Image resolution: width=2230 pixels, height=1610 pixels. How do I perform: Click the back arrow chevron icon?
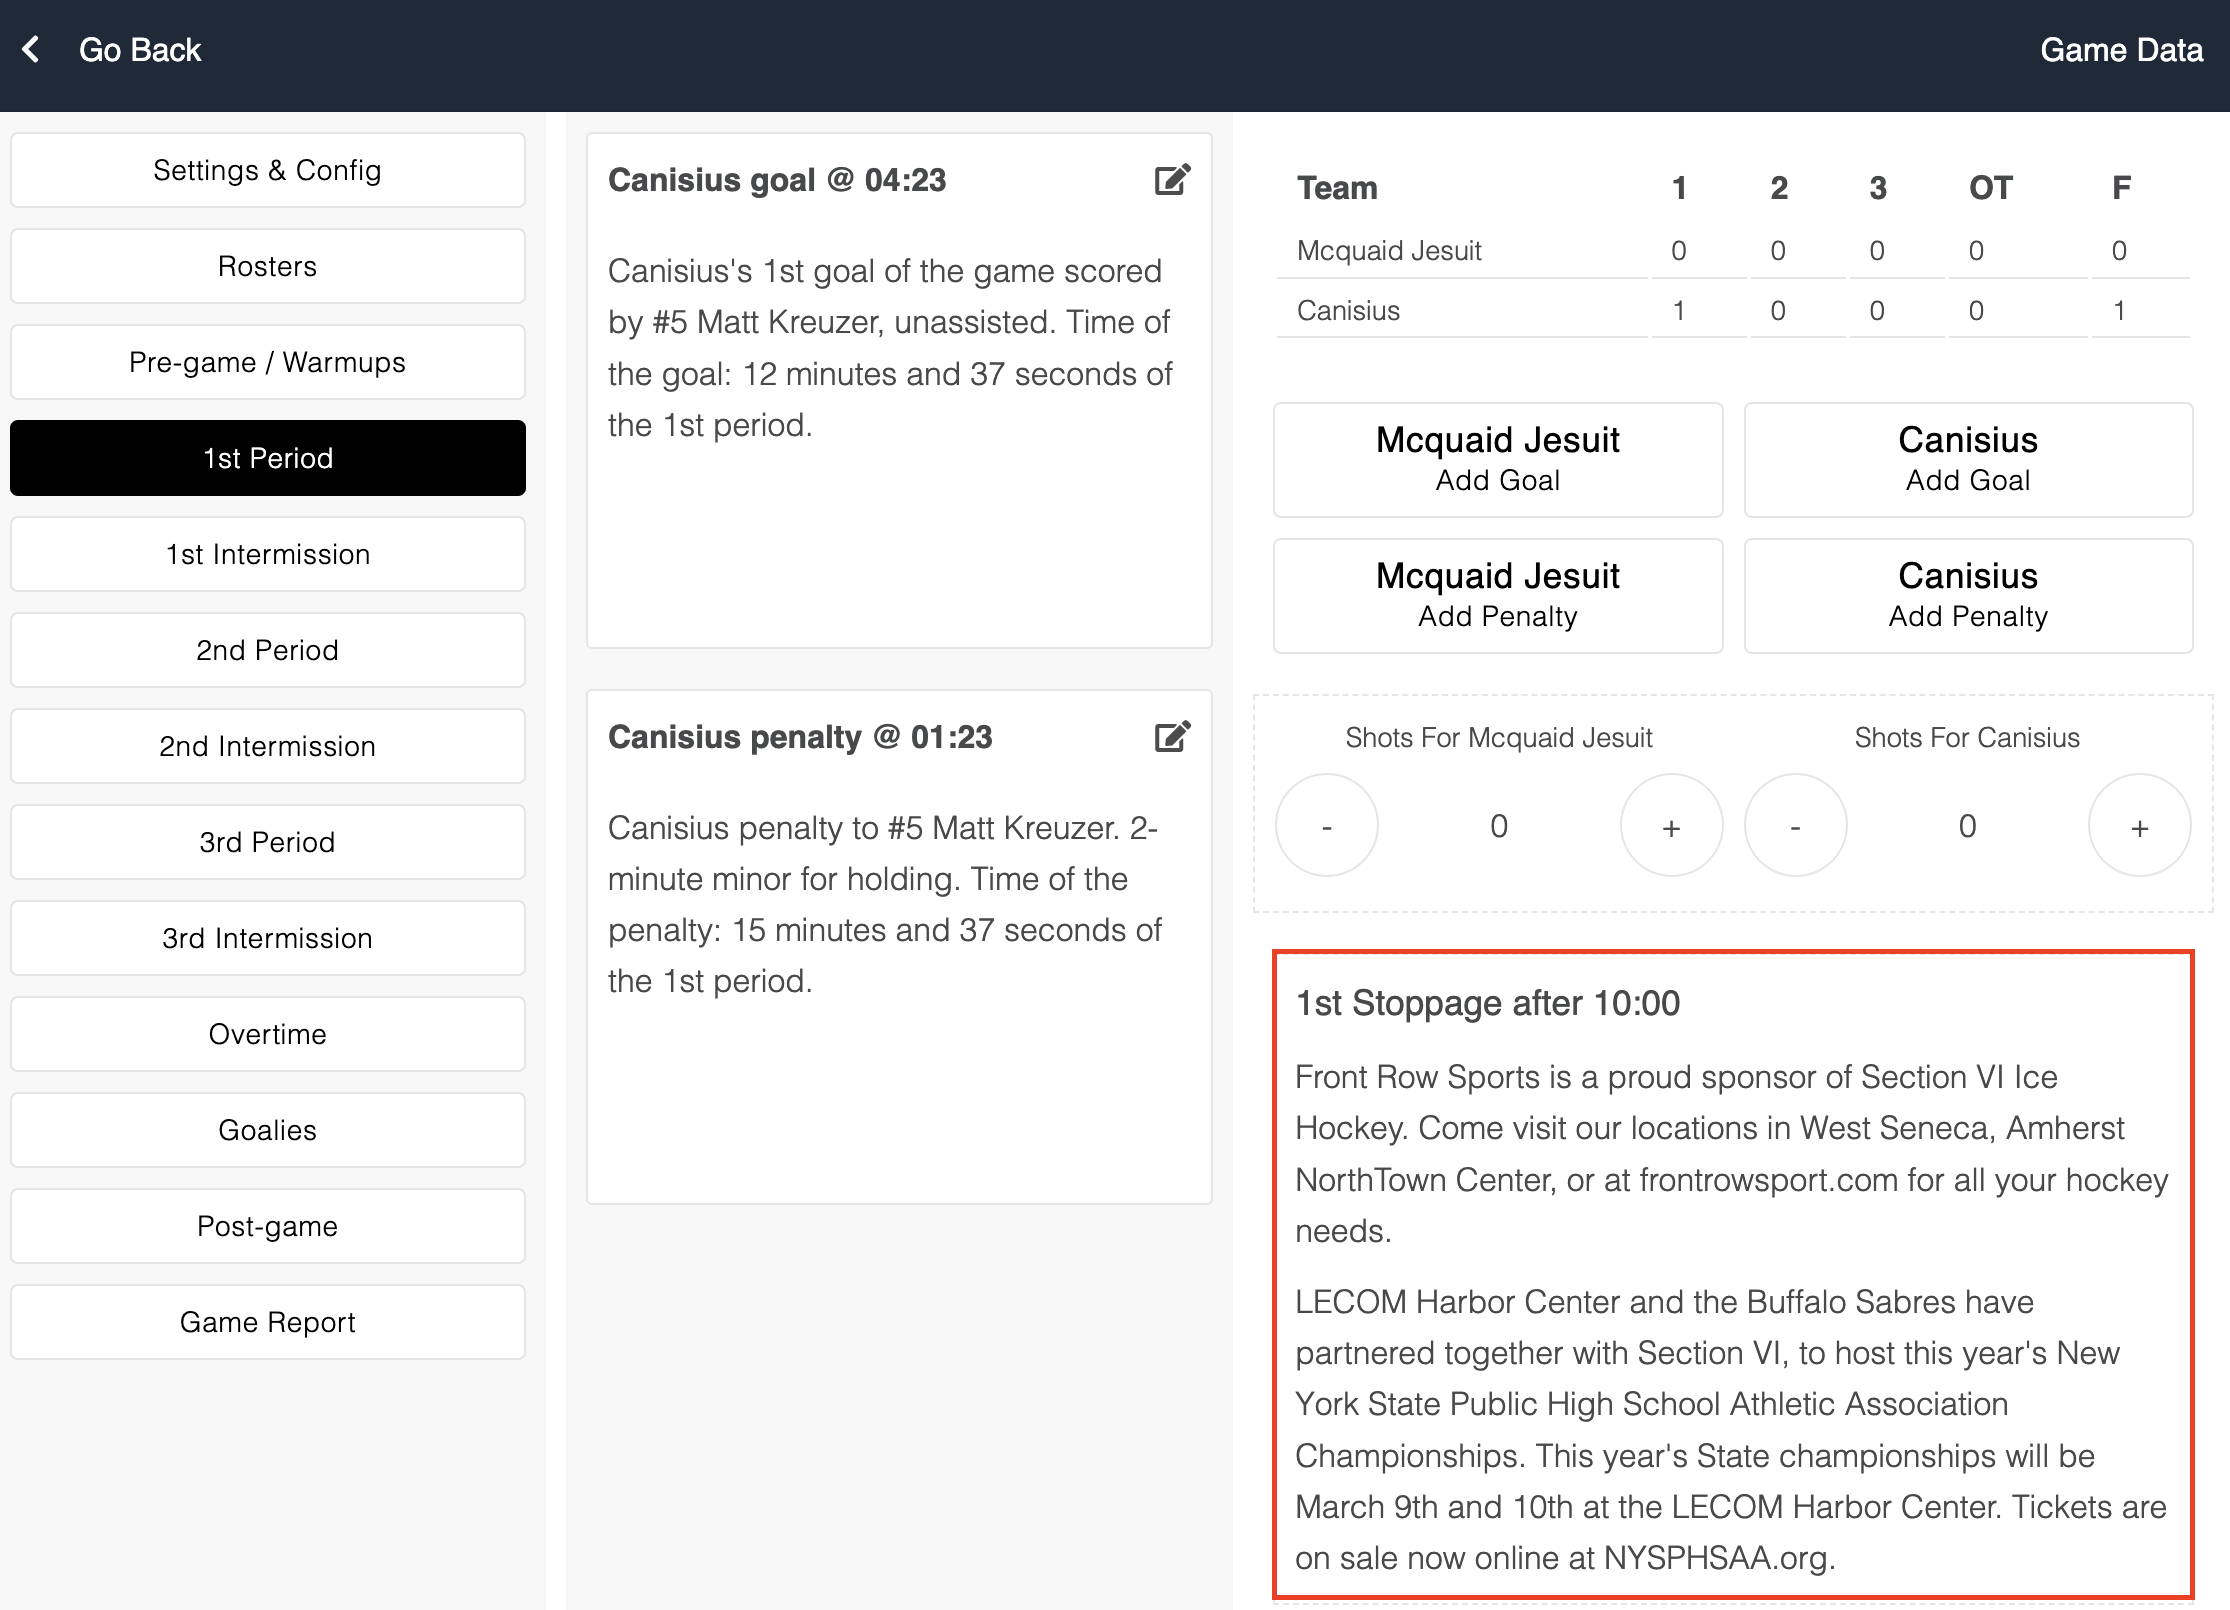[x=32, y=49]
